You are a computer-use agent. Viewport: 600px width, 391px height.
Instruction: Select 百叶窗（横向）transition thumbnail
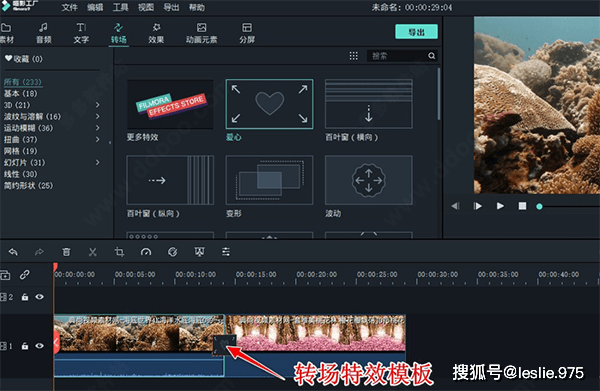pyautogui.click(x=368, y=104)
